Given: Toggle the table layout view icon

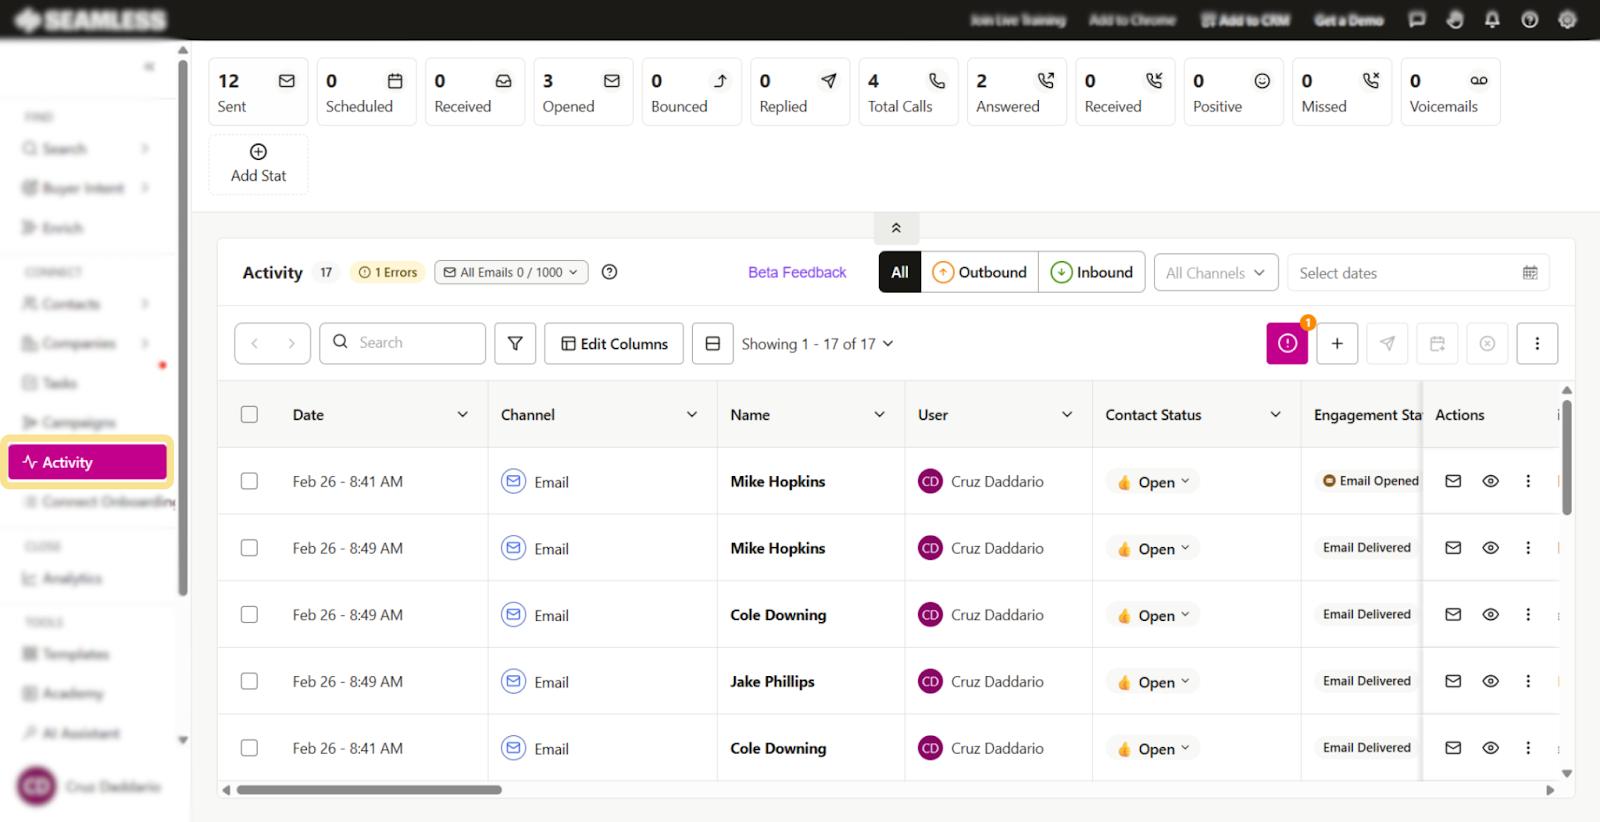Looking at the screenshot, I should 713,343.
